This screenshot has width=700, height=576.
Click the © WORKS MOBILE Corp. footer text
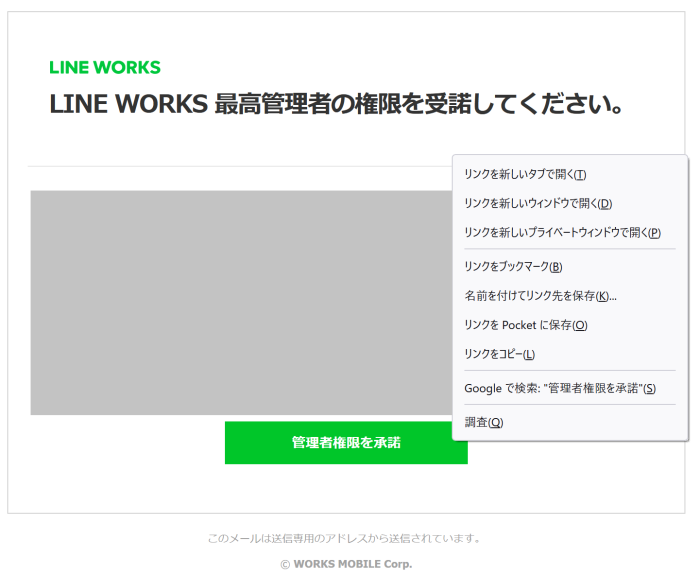coord(346,564)
